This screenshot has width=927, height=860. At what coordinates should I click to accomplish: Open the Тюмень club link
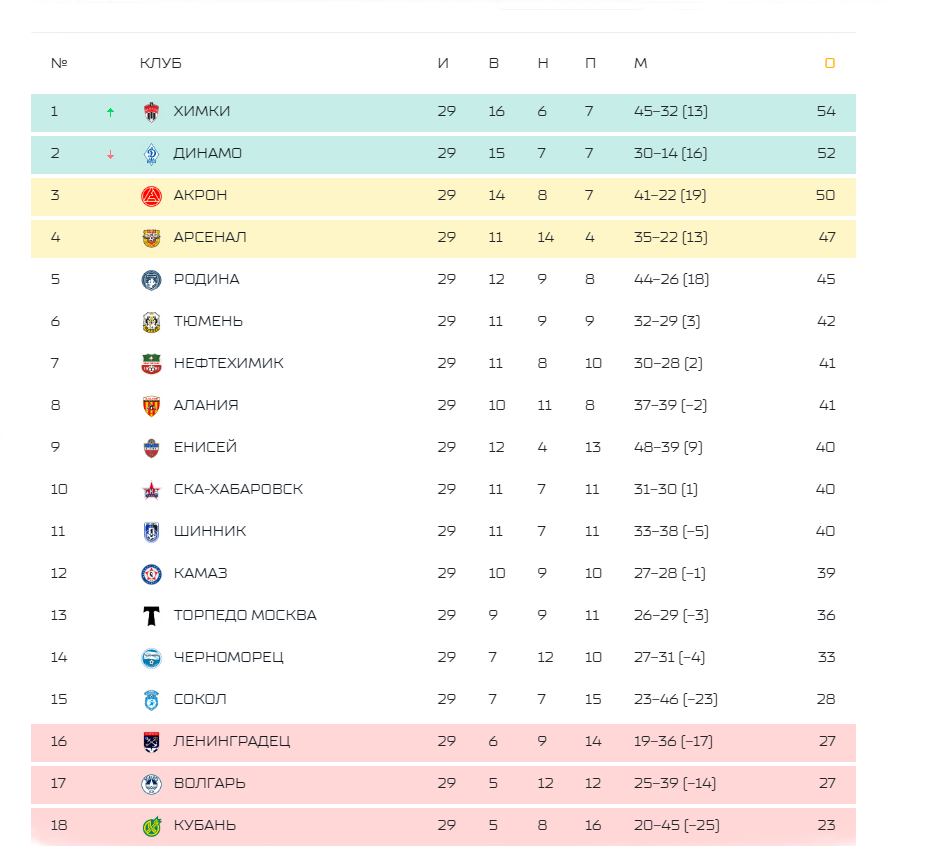208,321
